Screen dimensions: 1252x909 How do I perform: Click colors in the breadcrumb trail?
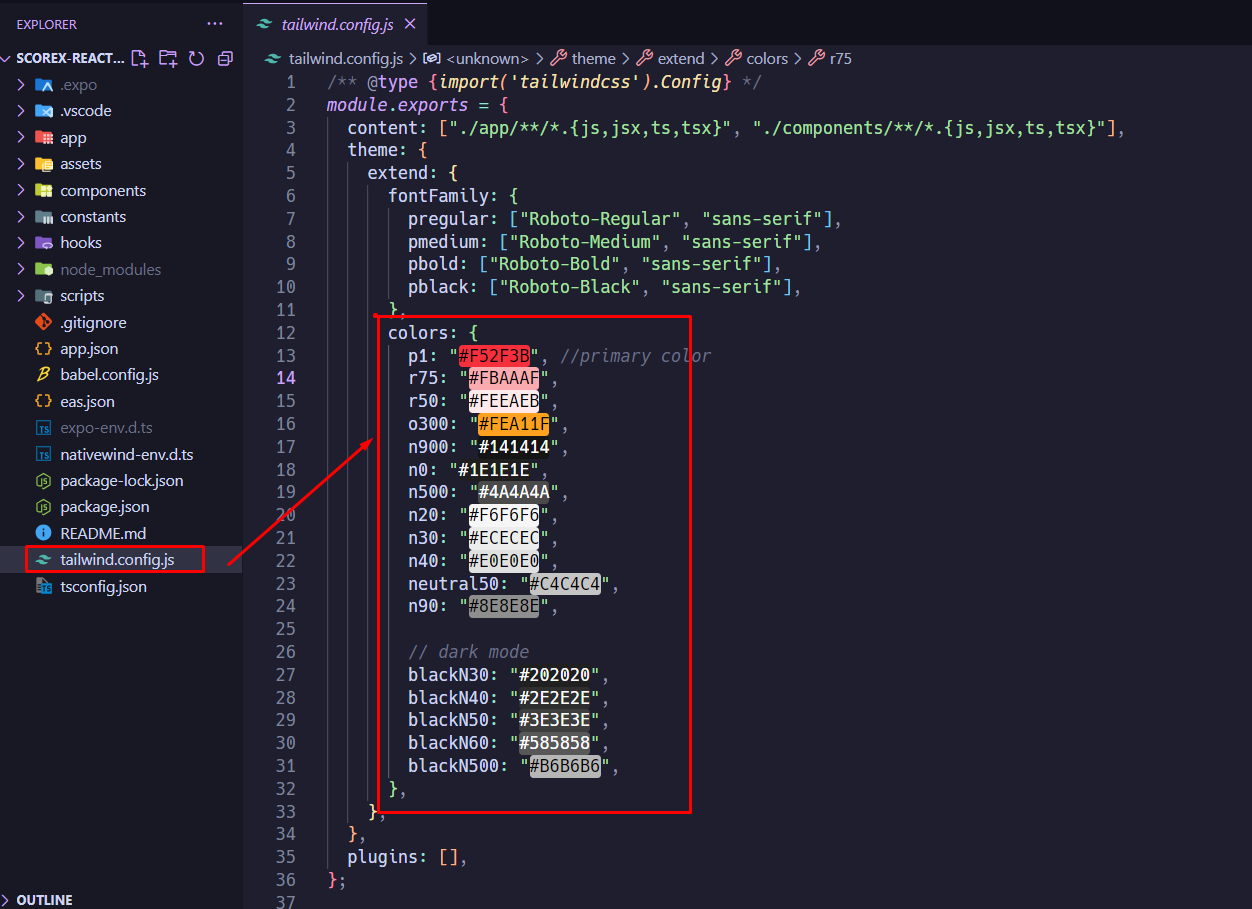(766, 58)
